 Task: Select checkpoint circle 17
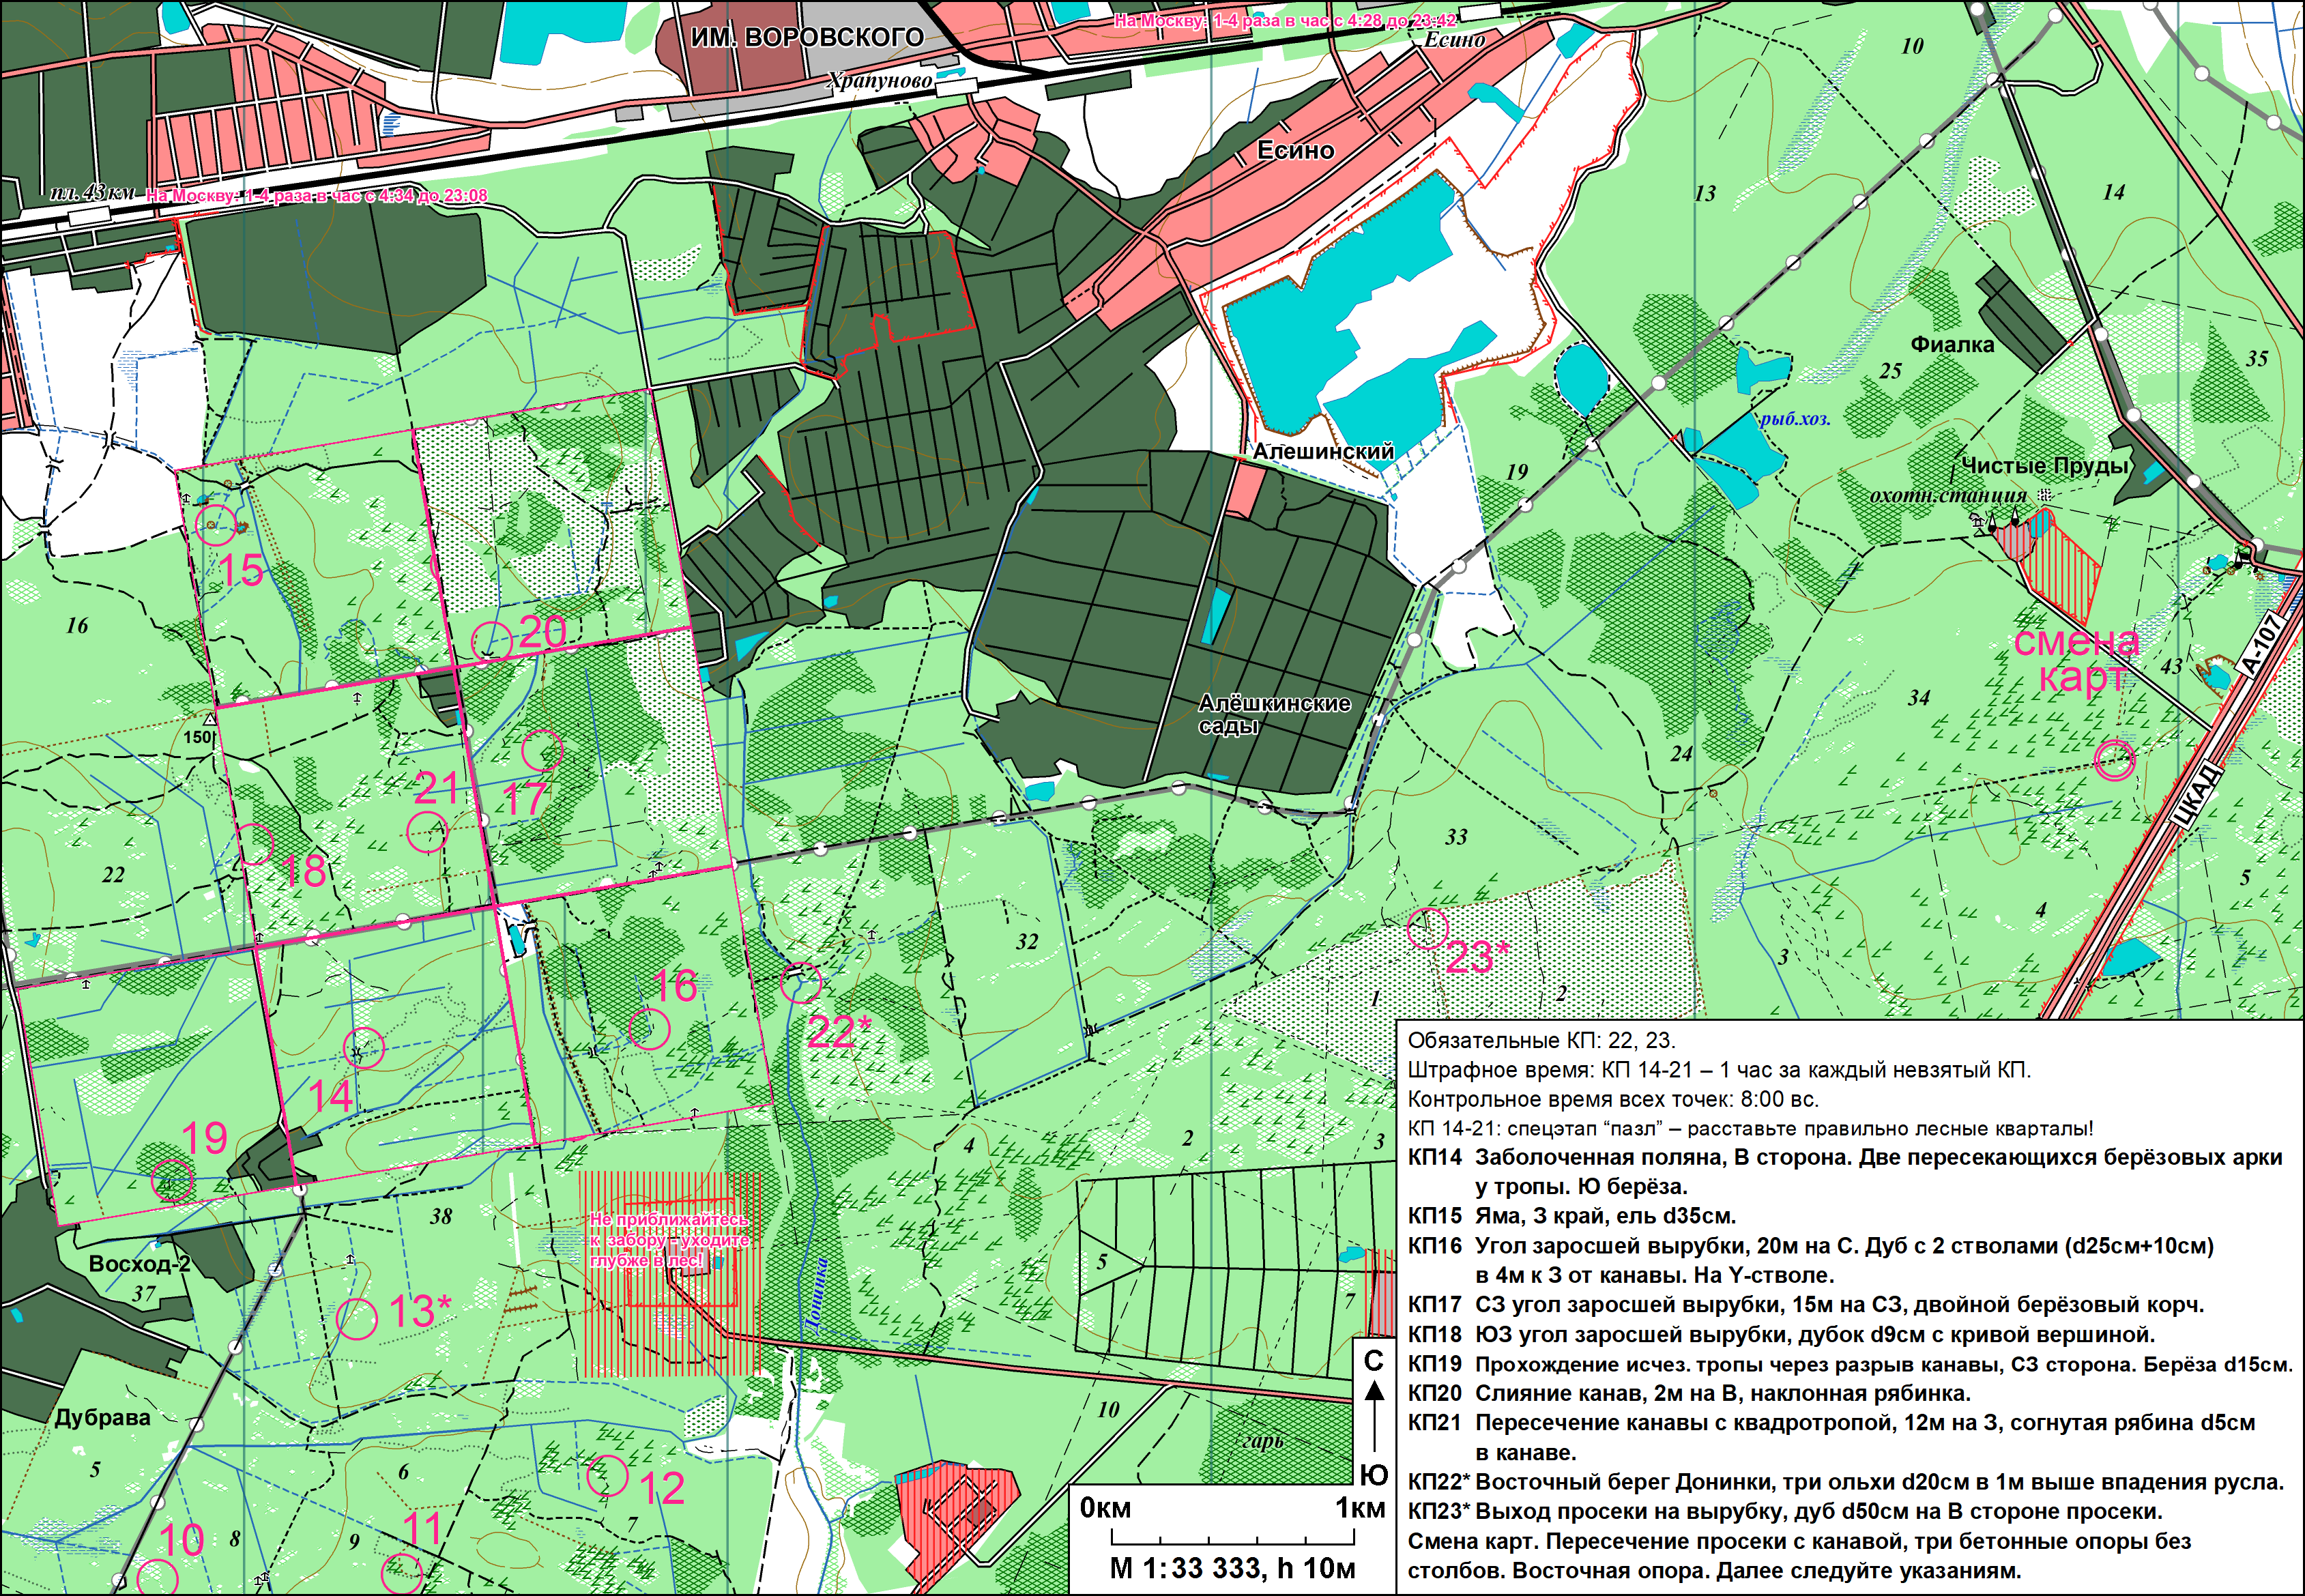(x=542, y=750)
